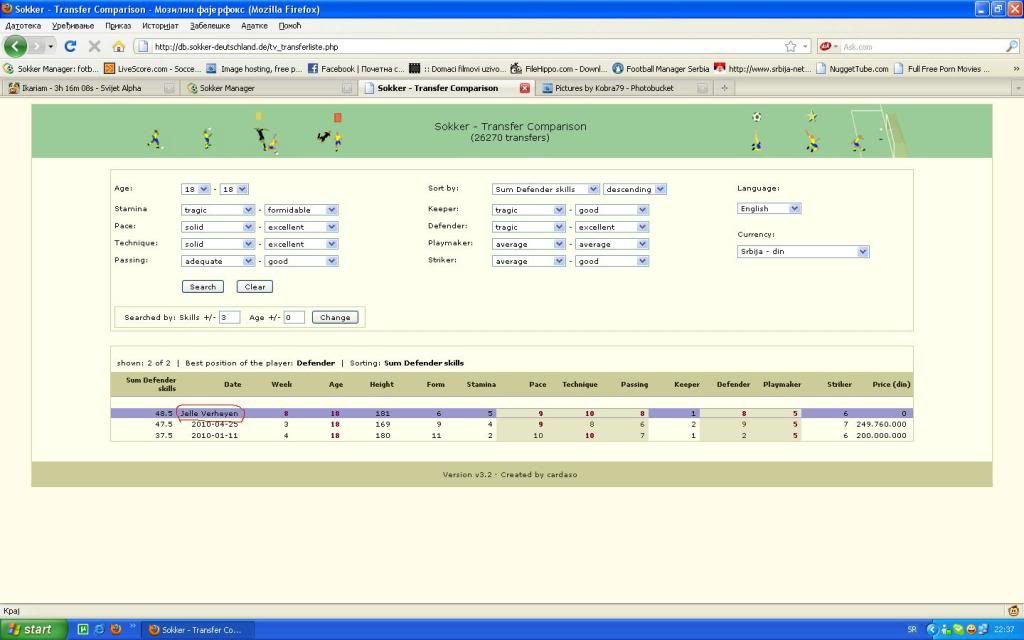Viewport: 1024px width, 640px height.
Task: Open Pace minimum dropdown set to solid
Action: point(217,227)
